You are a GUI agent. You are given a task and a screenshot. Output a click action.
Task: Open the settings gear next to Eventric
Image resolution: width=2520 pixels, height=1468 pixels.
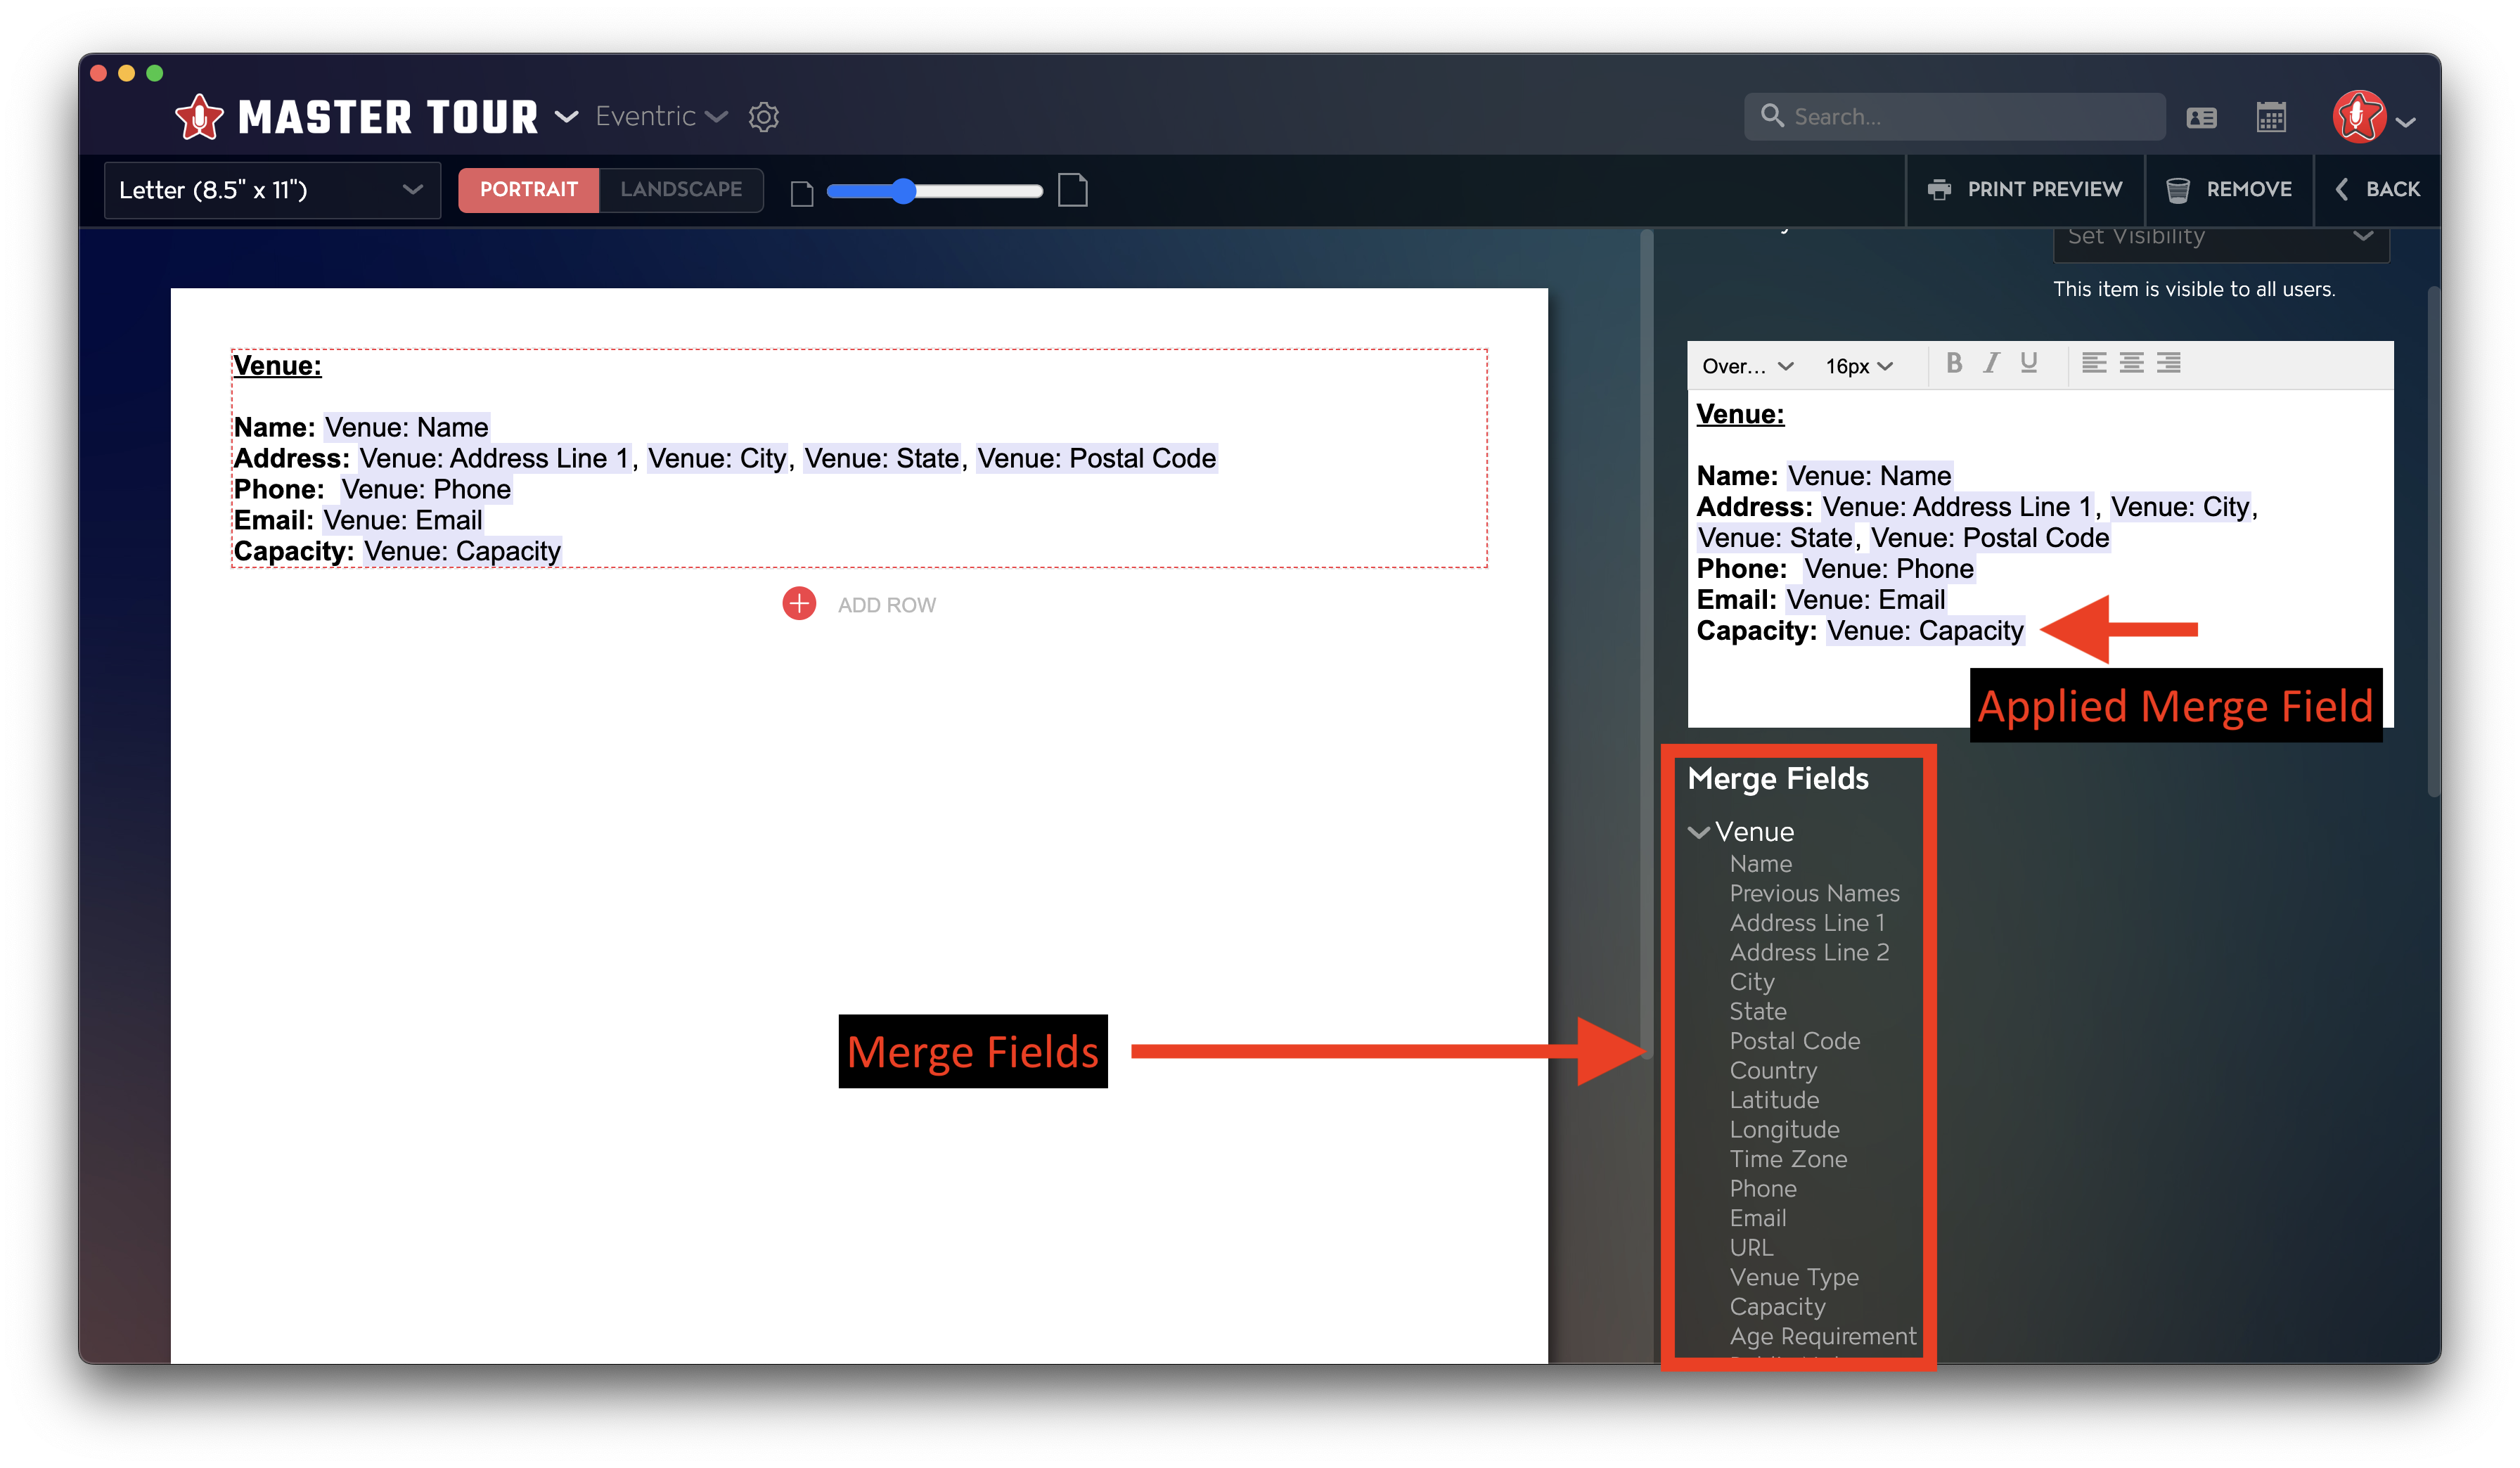(x=764, y=117)
